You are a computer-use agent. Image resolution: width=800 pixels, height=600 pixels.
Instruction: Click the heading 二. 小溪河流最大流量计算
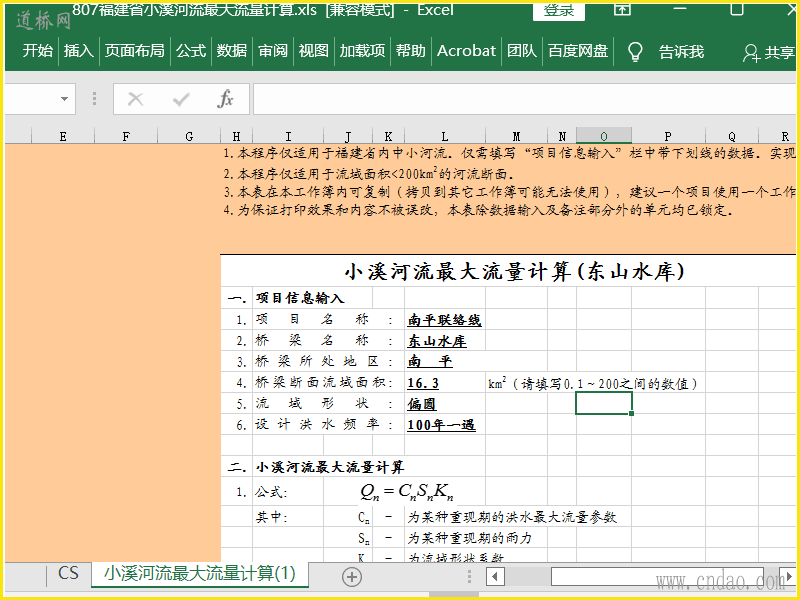315,467
